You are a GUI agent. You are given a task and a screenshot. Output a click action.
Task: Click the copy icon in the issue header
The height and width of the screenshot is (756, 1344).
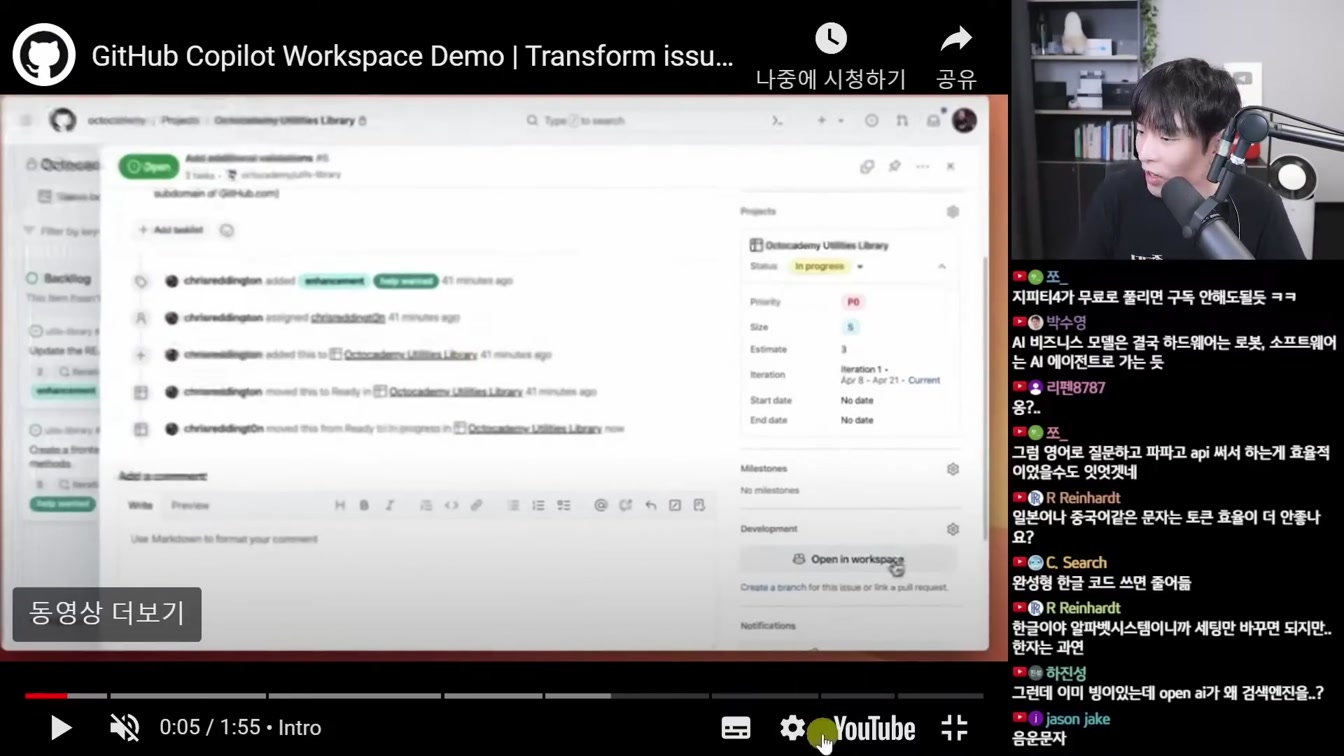pyautogui.click(x=867, y=166)
